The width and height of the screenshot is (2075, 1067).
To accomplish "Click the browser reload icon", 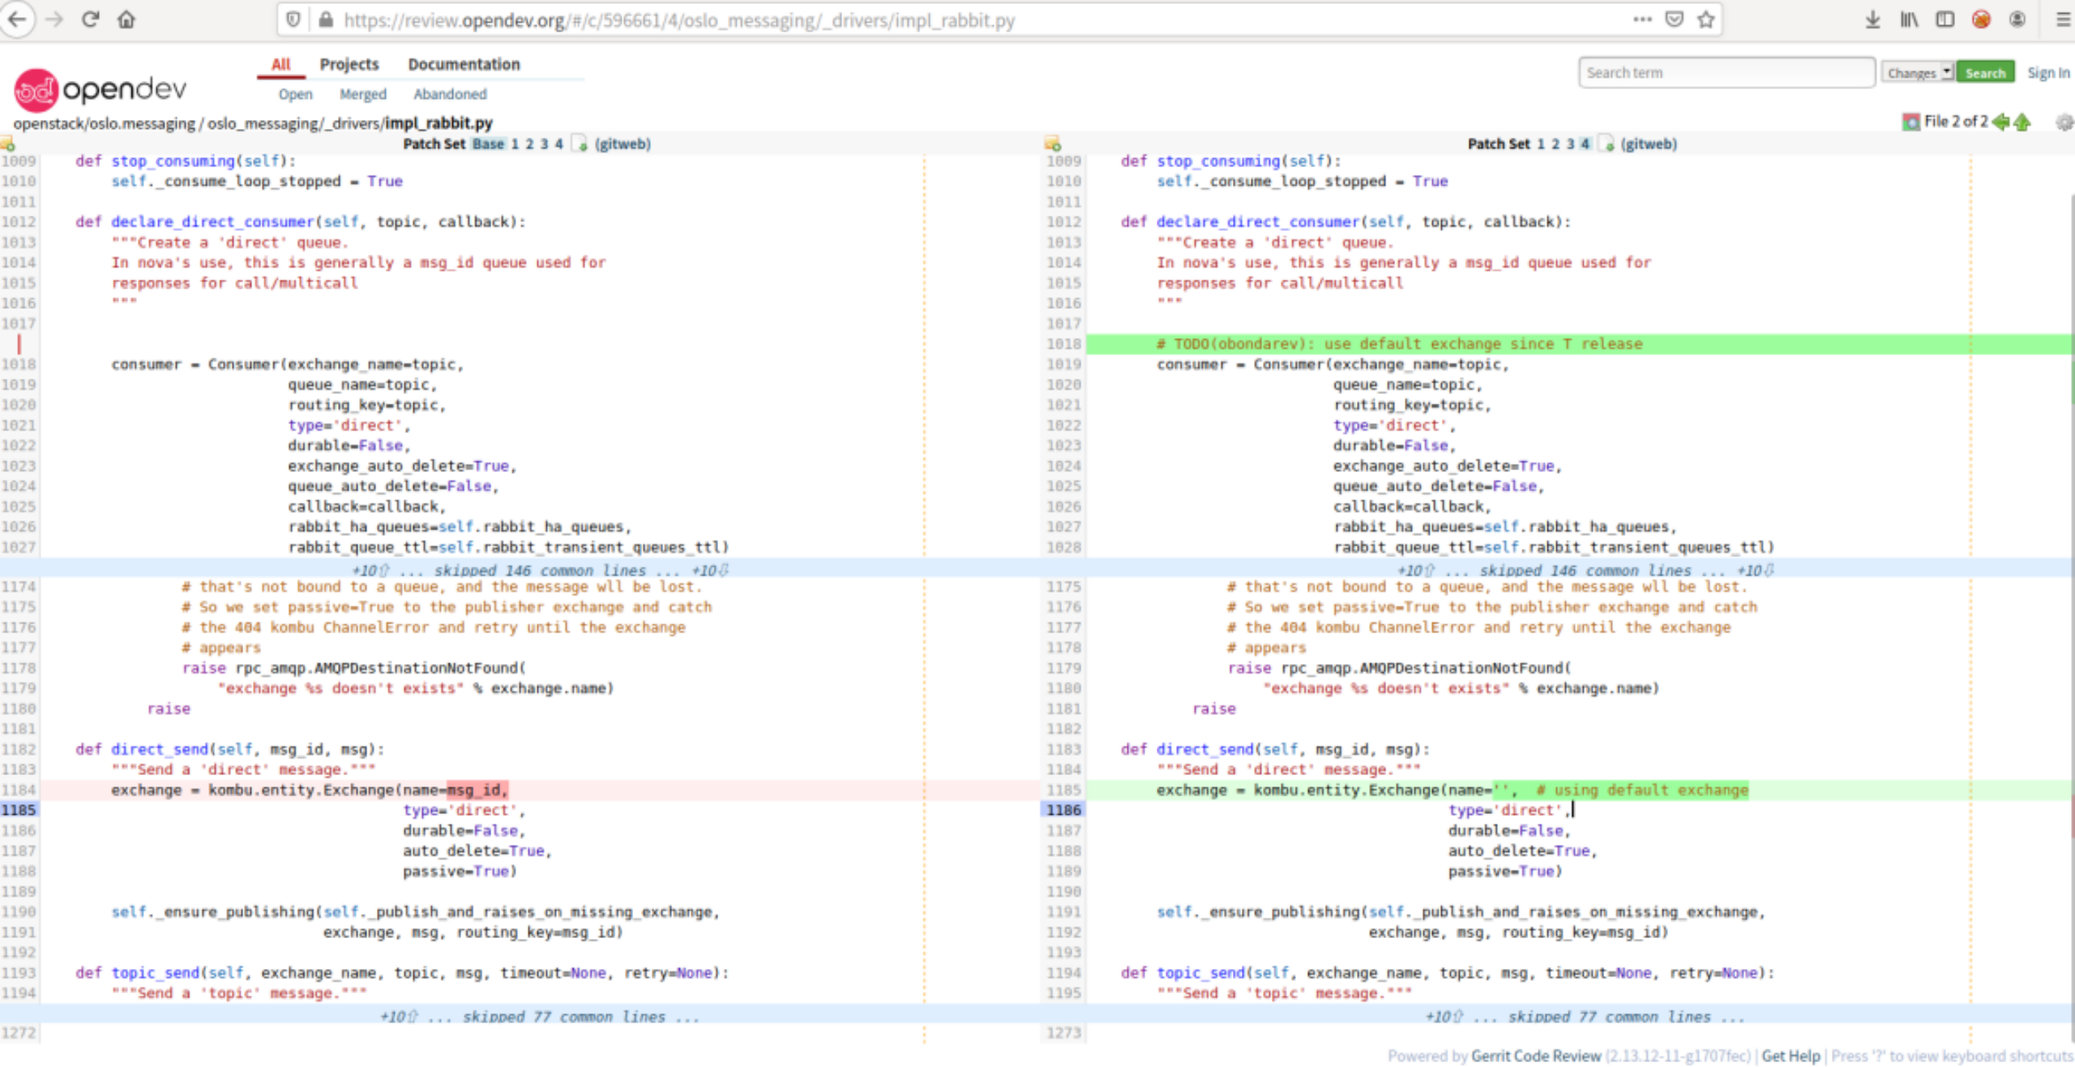I will click(x=91, y=18).
